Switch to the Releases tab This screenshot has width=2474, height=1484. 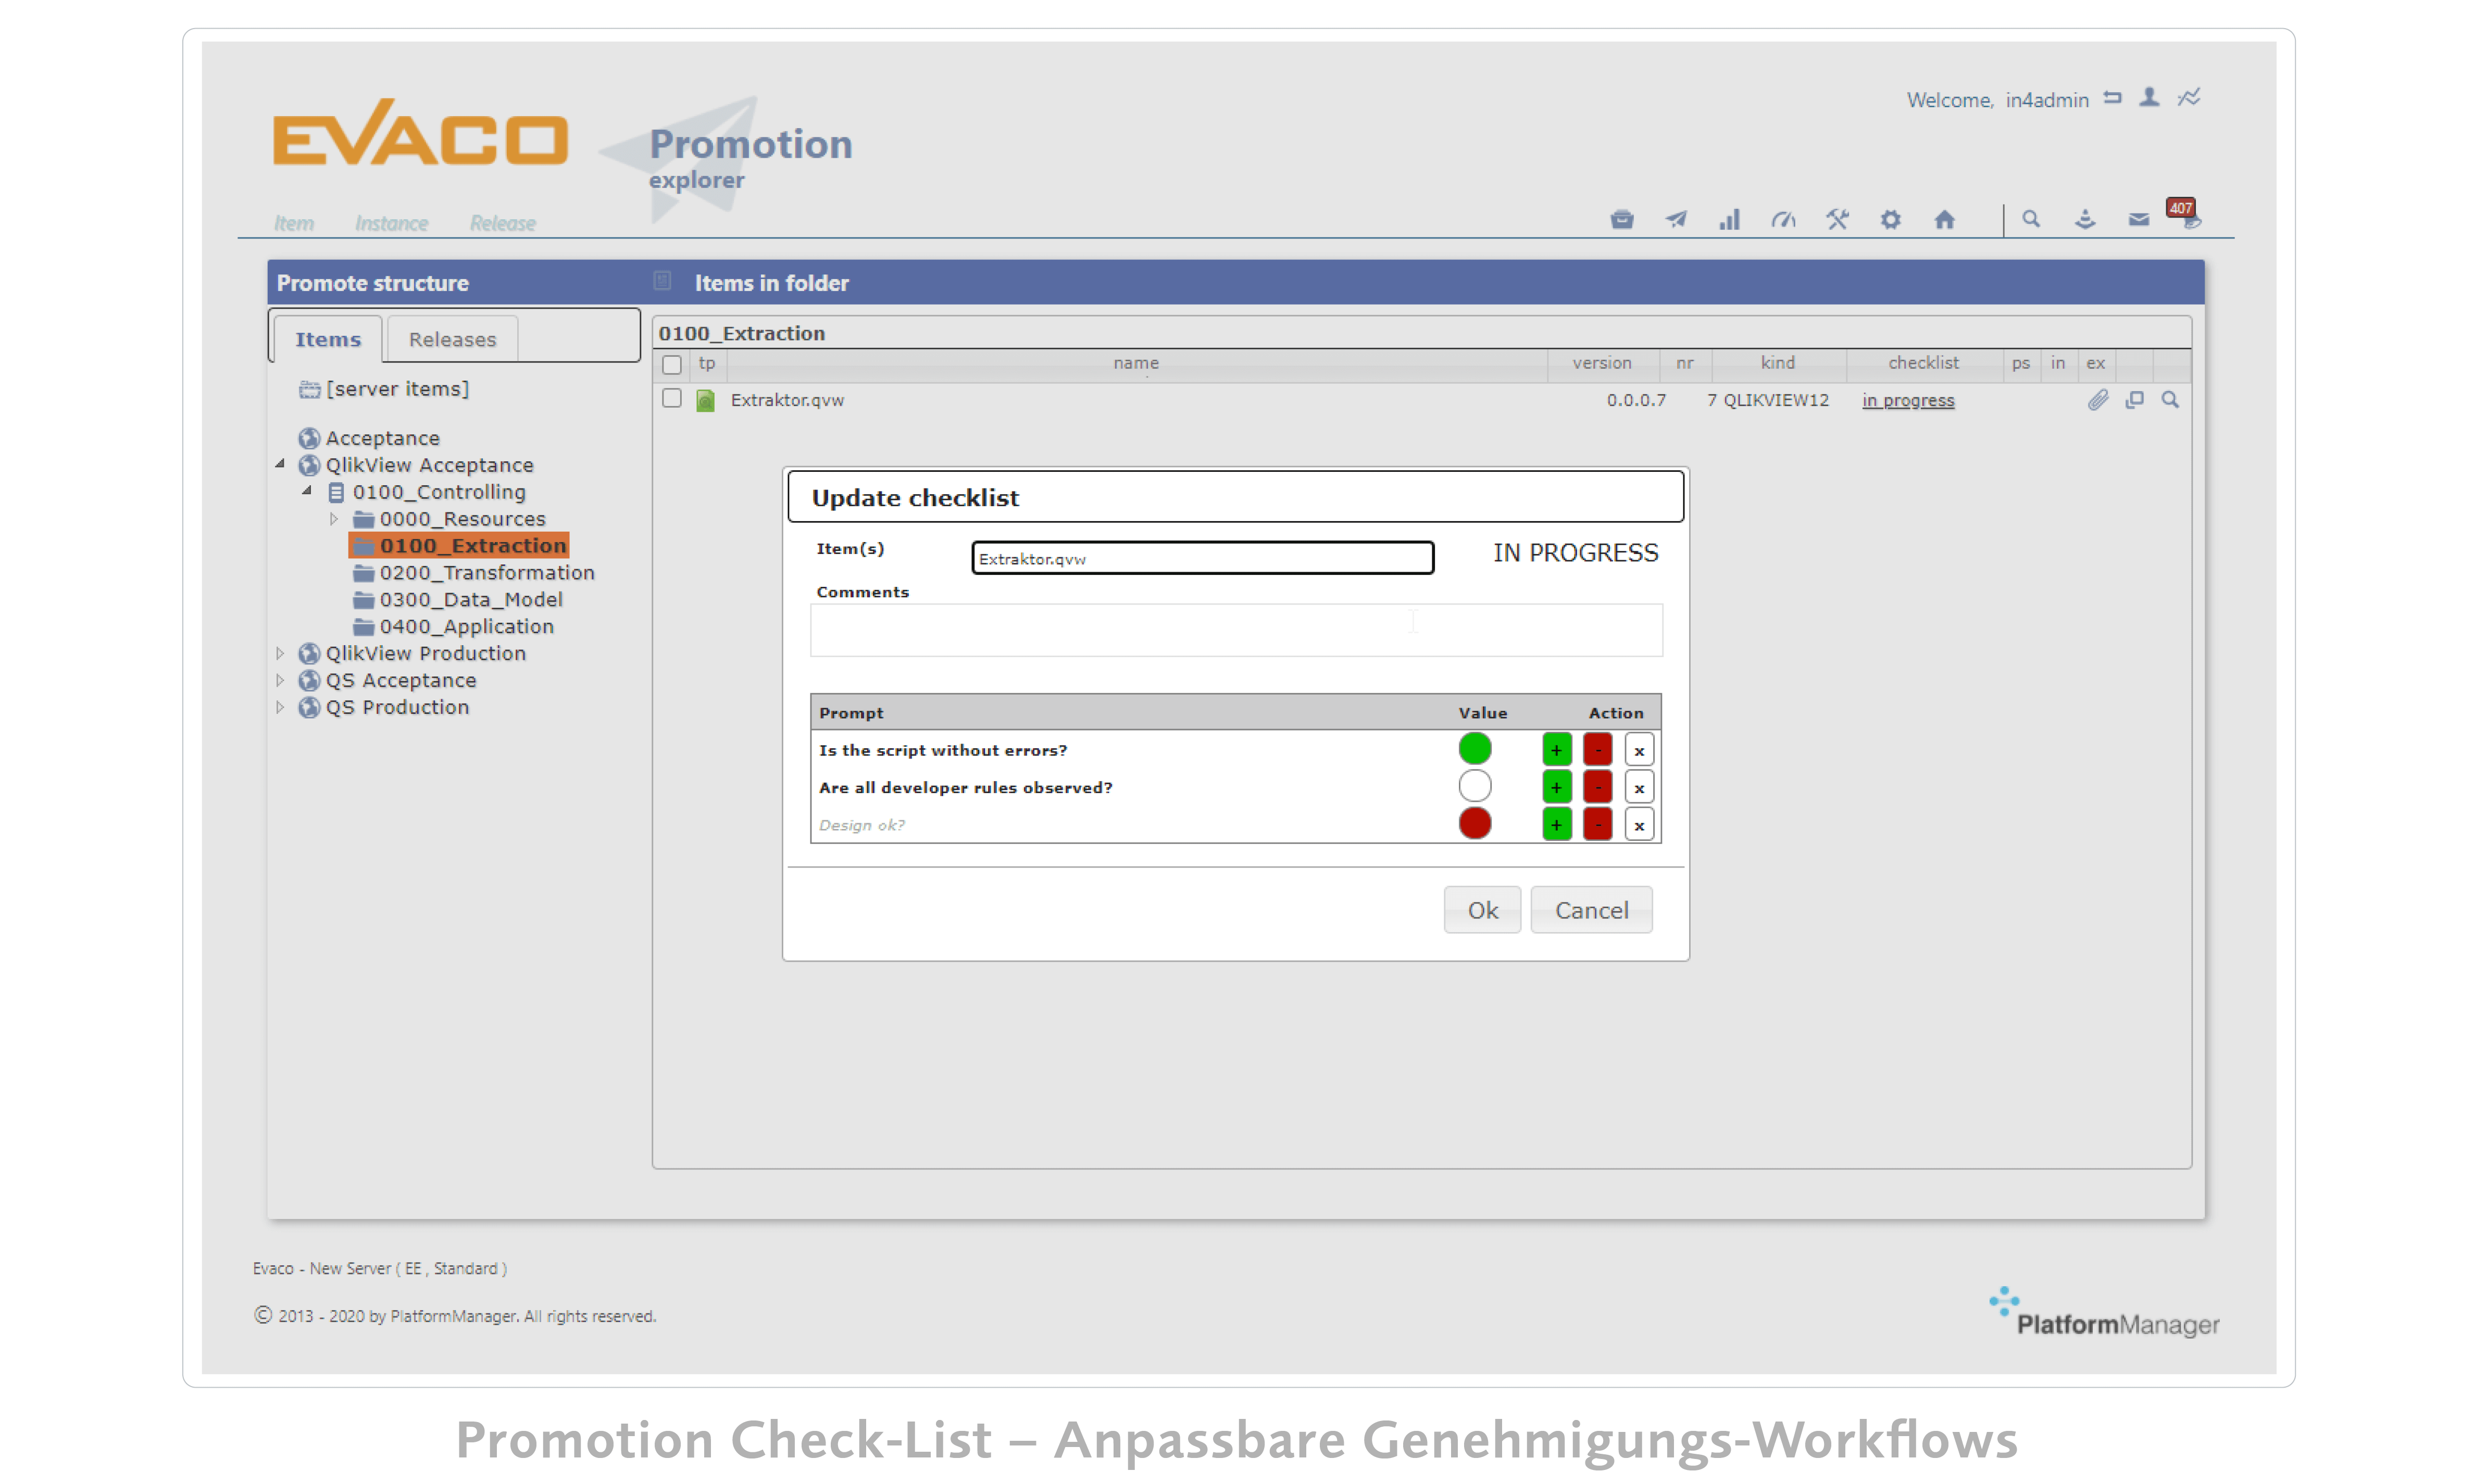452,339
